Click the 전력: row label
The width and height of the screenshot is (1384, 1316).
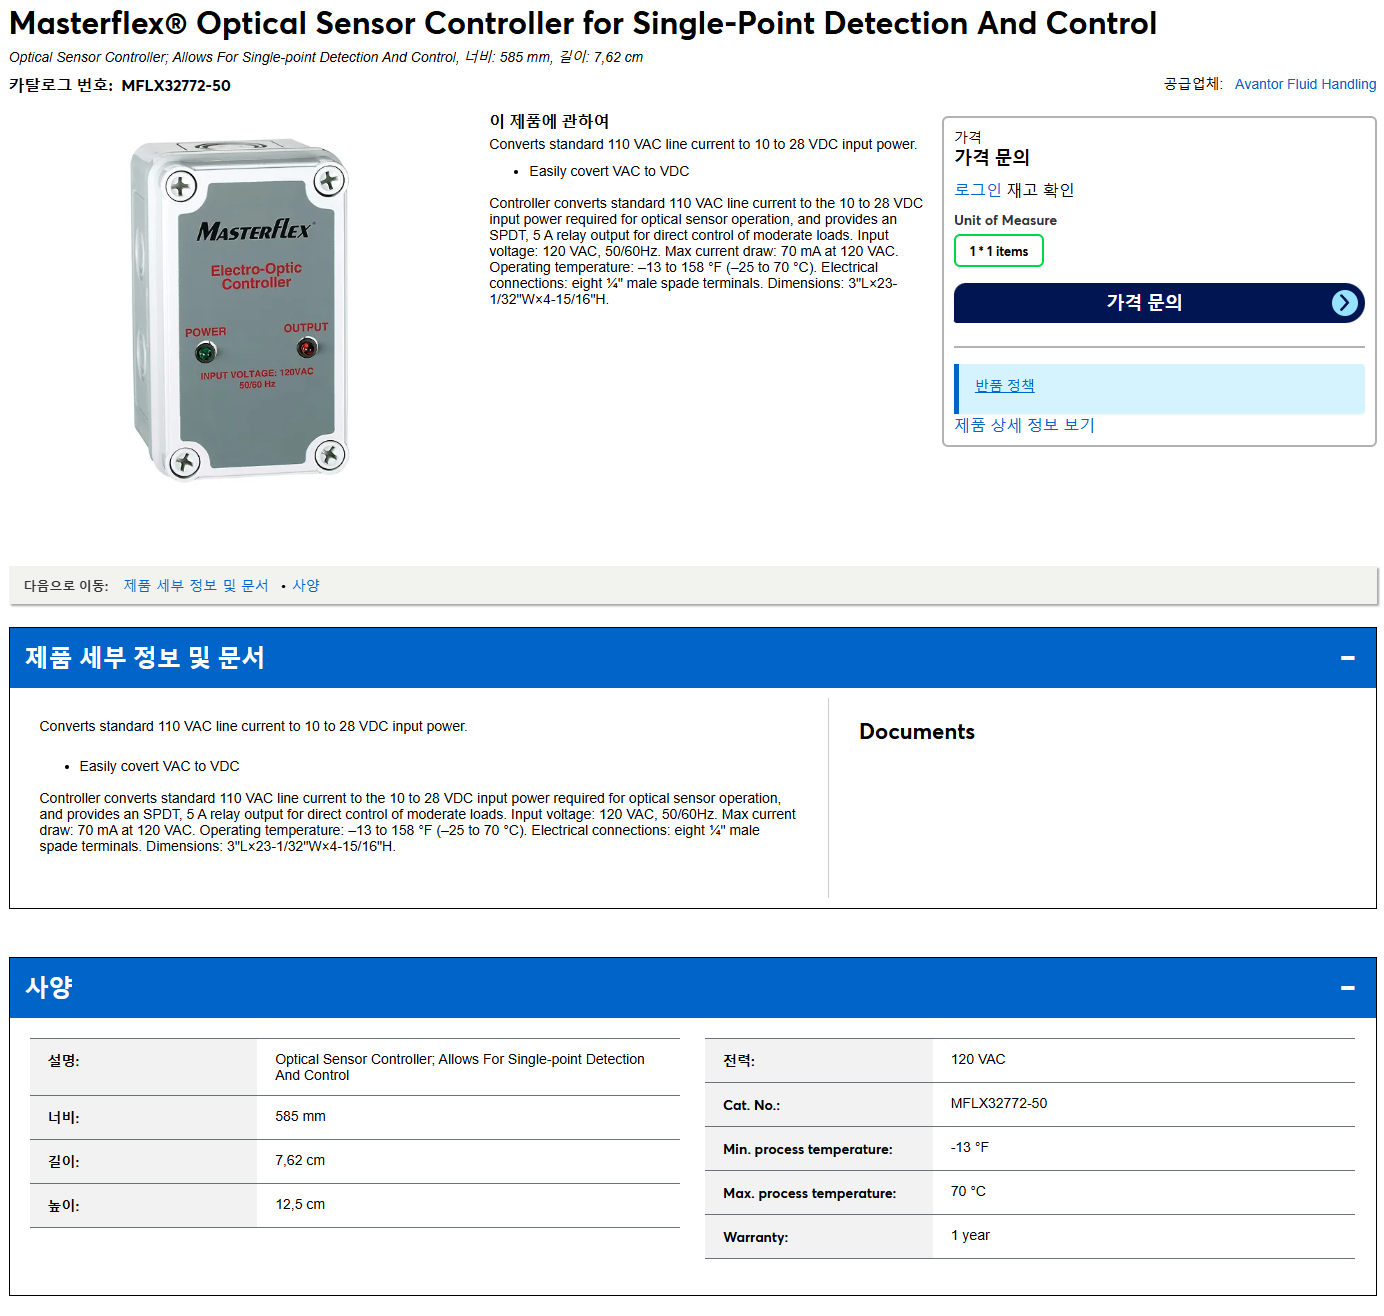point(739,1060)
